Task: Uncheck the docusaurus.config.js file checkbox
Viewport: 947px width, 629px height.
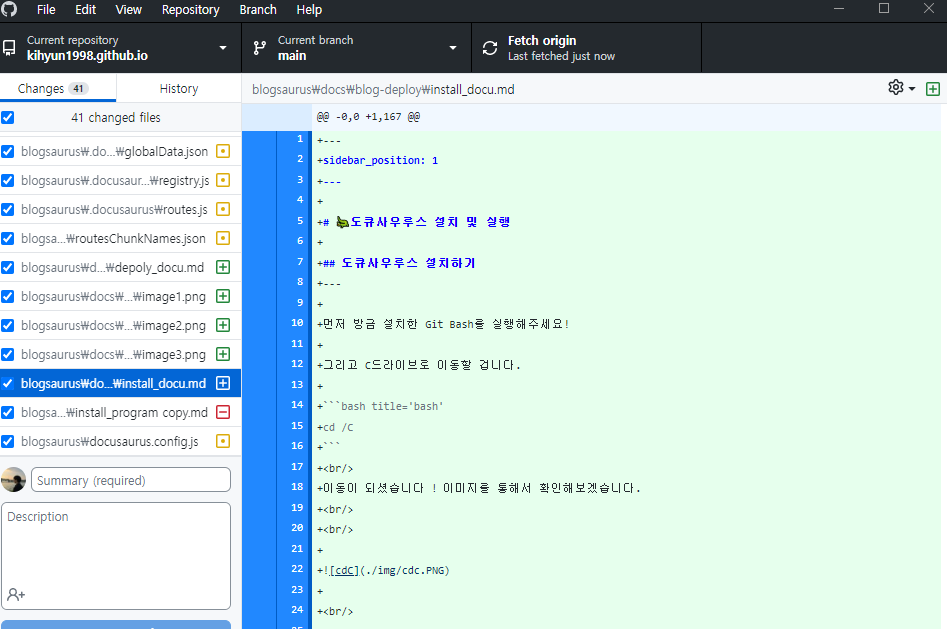Action: 8,441
